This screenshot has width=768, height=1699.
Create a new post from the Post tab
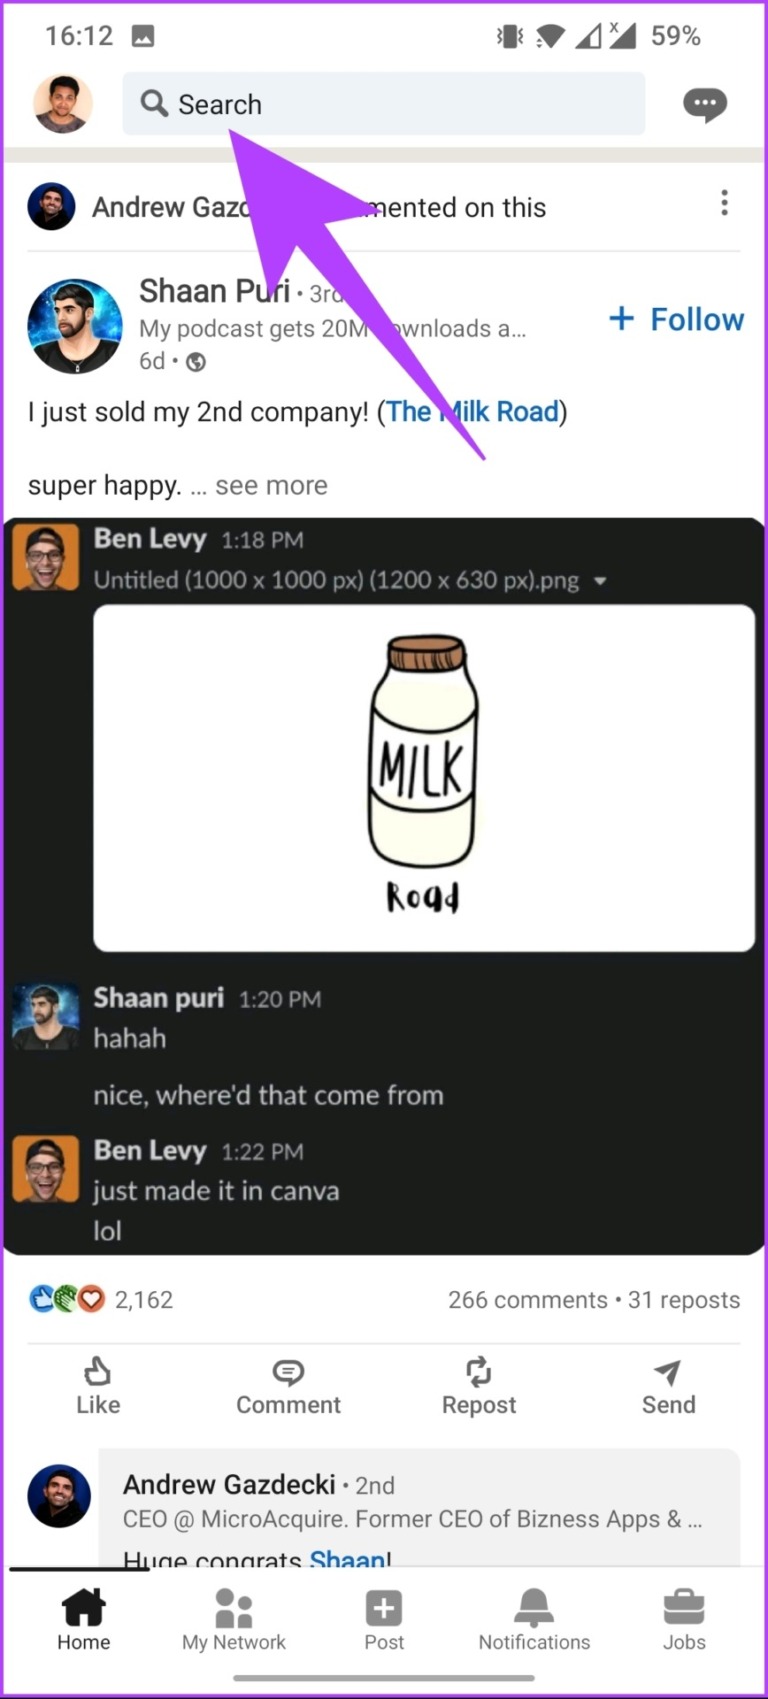(x=384, y=1620)
